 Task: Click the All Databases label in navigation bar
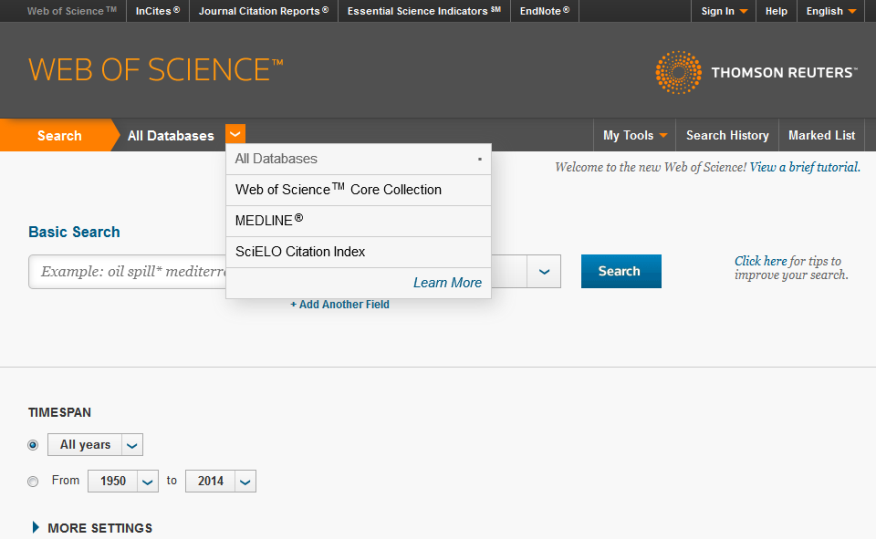(x=171, y=136)
